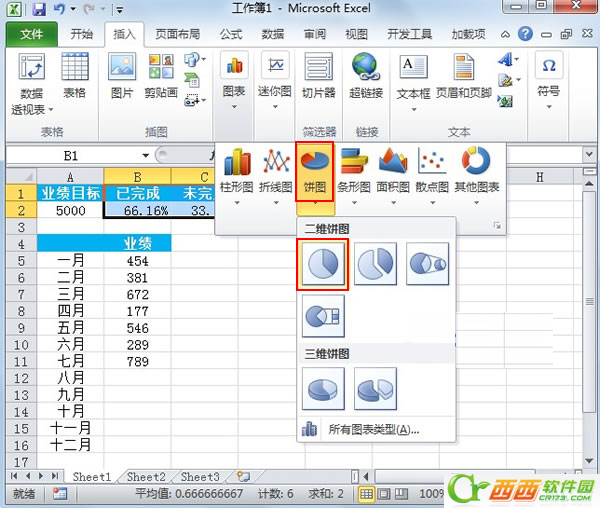Select the basic 2D pie chart

323,265
